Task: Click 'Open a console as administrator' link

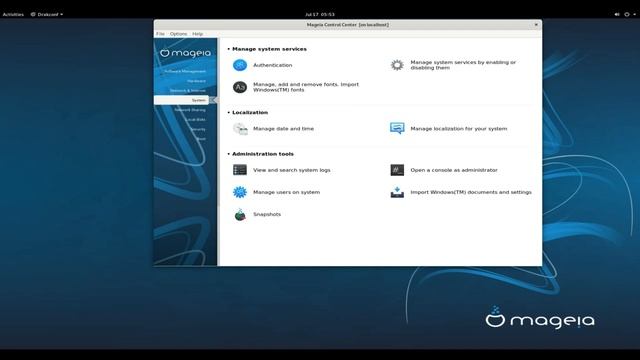Action: pyautogui.click(x=454, y=170)
